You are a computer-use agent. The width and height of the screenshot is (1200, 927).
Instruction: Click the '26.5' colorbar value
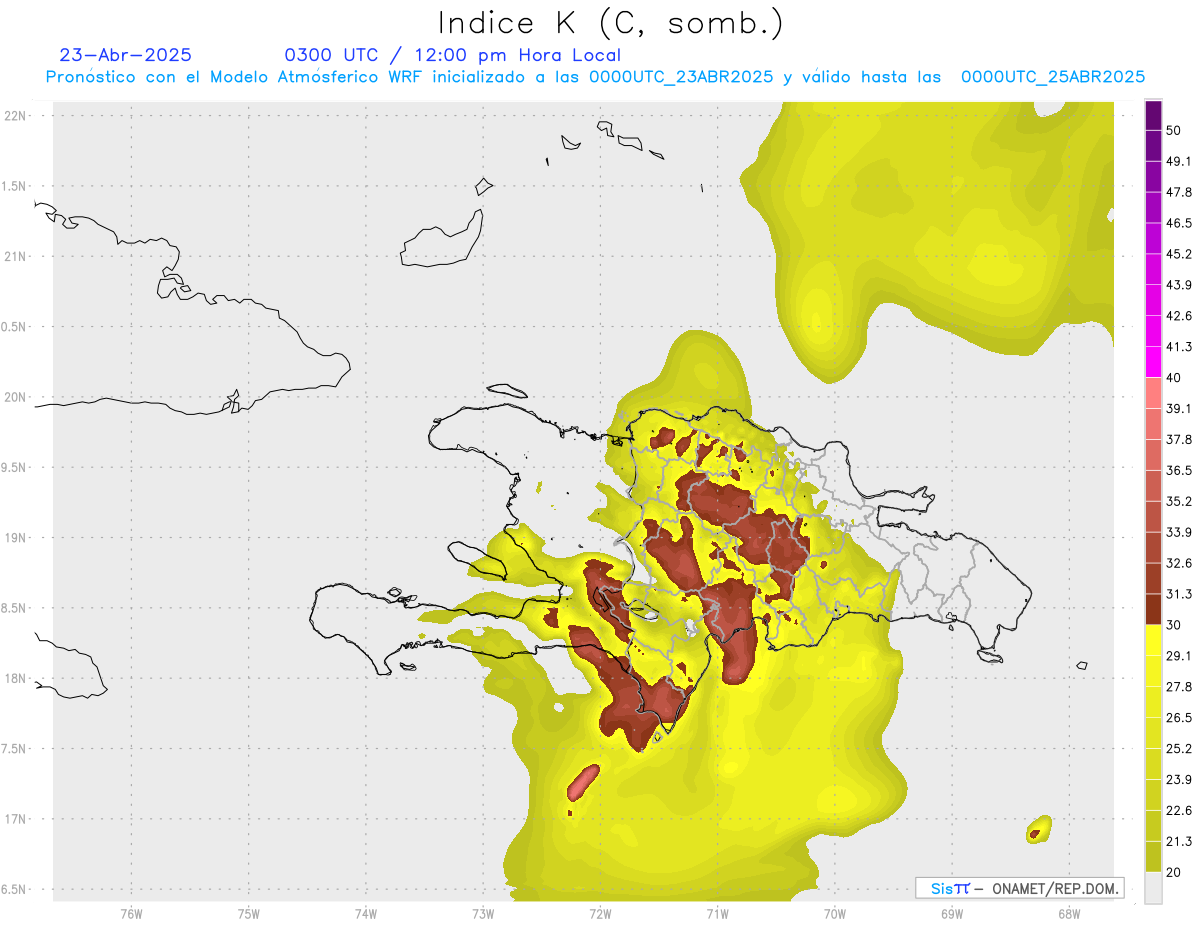point(1179,717)
